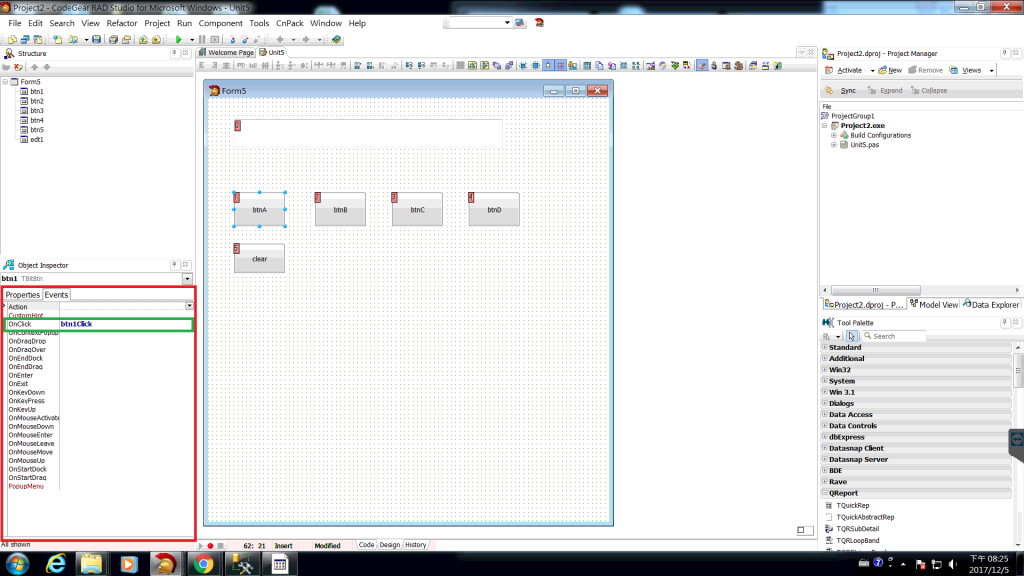Toggle the pin on Project Manager panel
The width and height of the screenshot is (1024, 576).
(x=1004, y=53)
